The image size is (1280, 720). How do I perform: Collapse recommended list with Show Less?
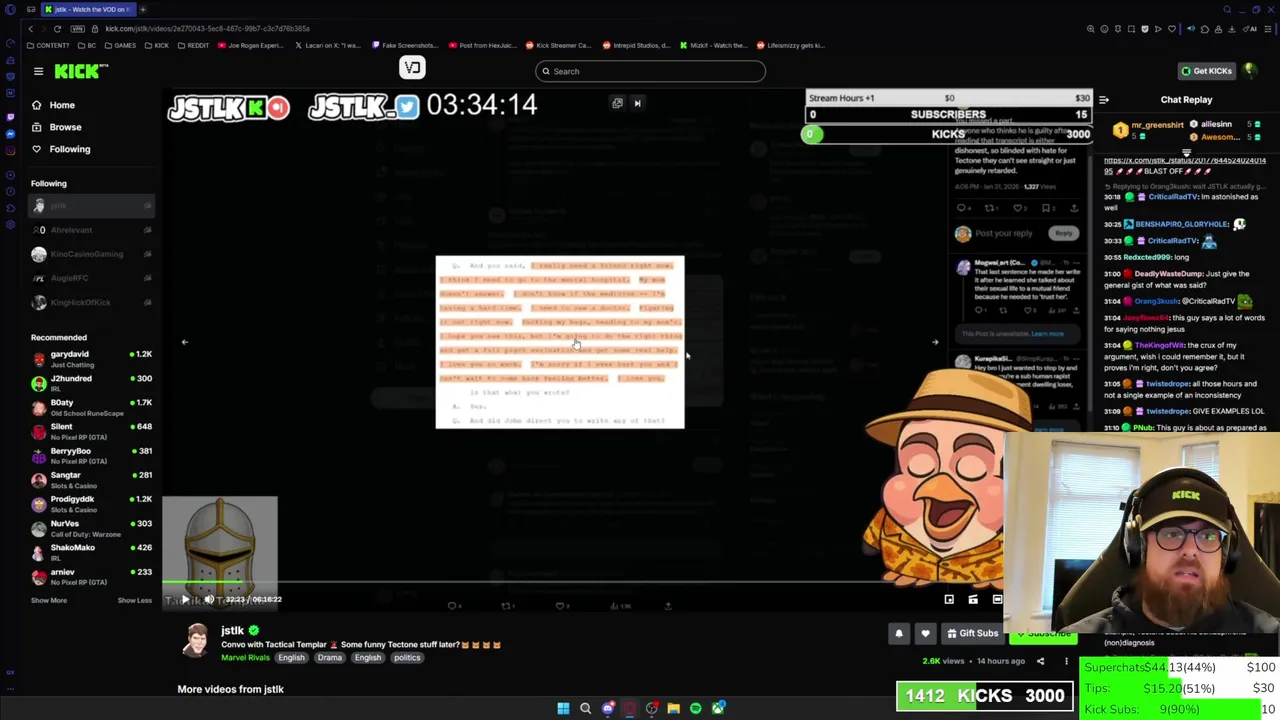click(135, 600)
